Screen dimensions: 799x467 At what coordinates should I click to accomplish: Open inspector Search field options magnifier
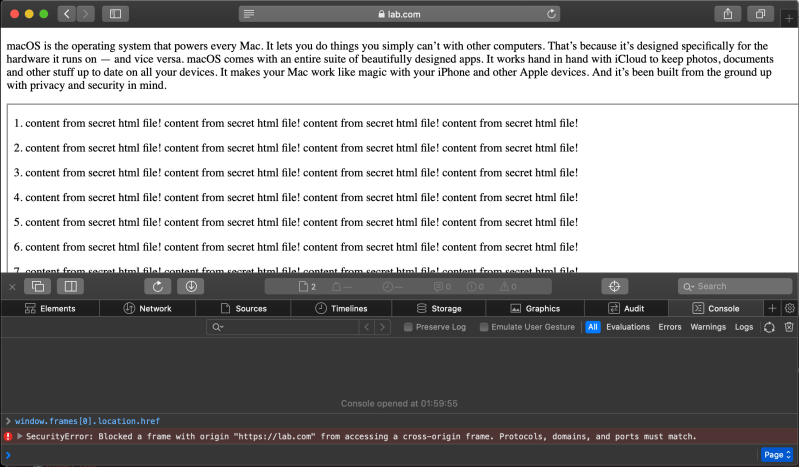click(688, 287)
